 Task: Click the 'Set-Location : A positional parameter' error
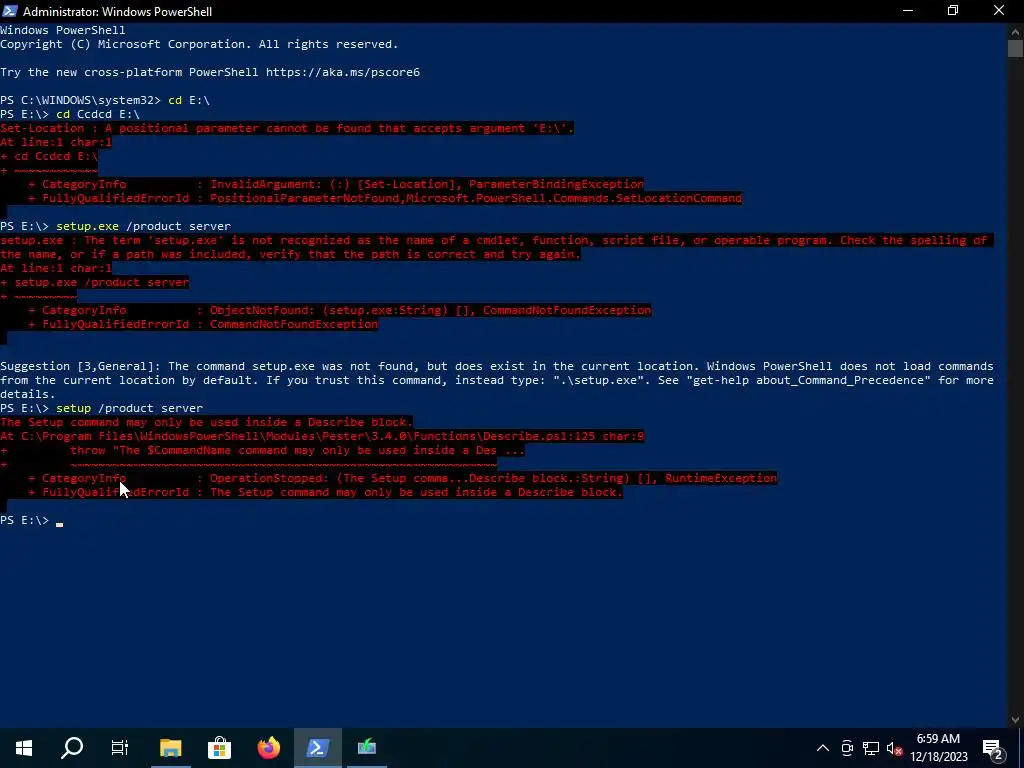[287, 128]
